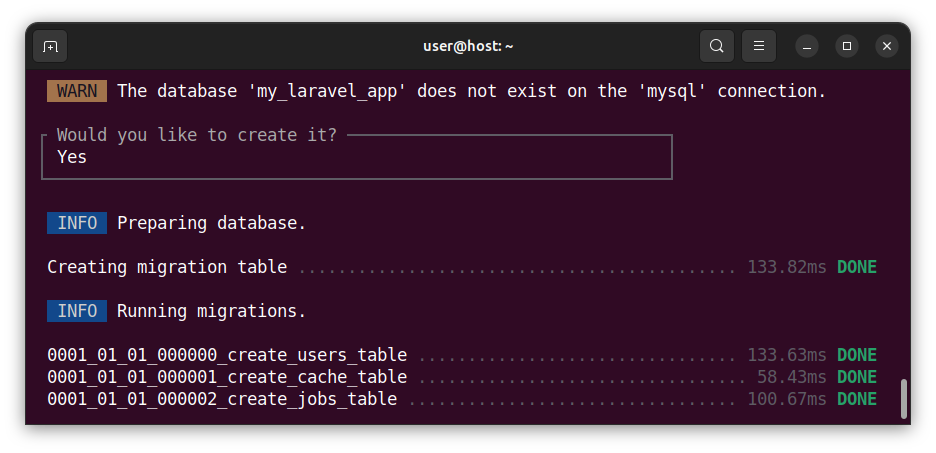Viewport: 936px width, 453px height.
Task: Click the 'my_laravel_app' database name
Action: (x=327, y=91)
